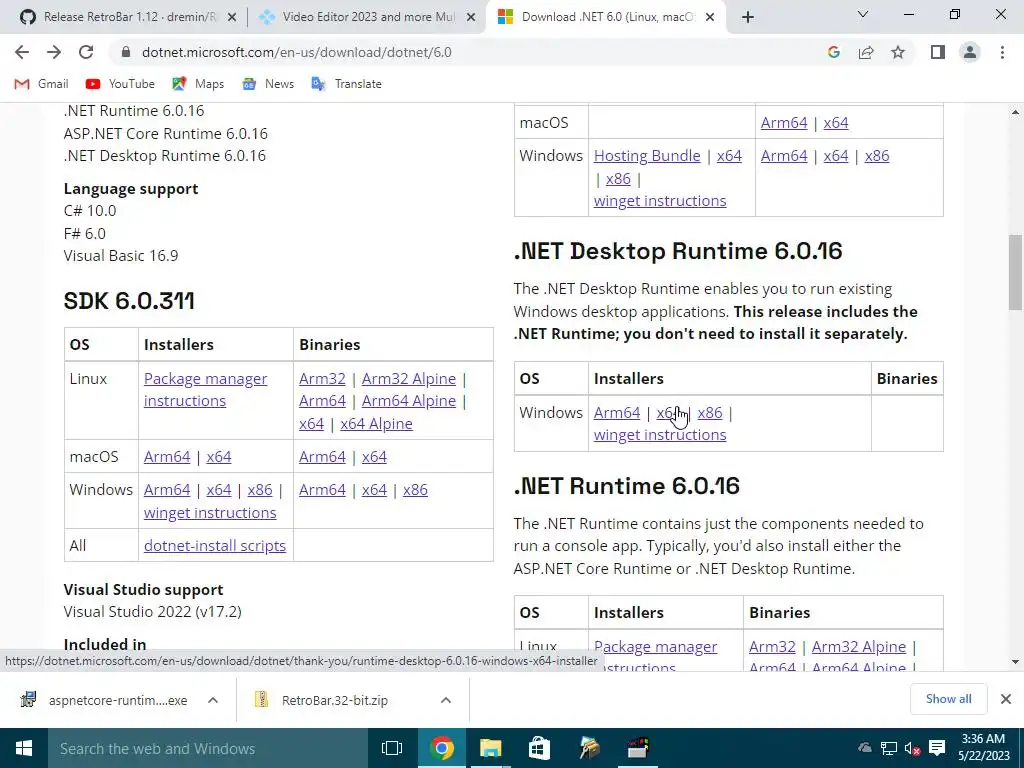Switch to the Release RetroBar 1.12 tab
The height and width of the screenshot is (768, 1024).
[129, 17]
